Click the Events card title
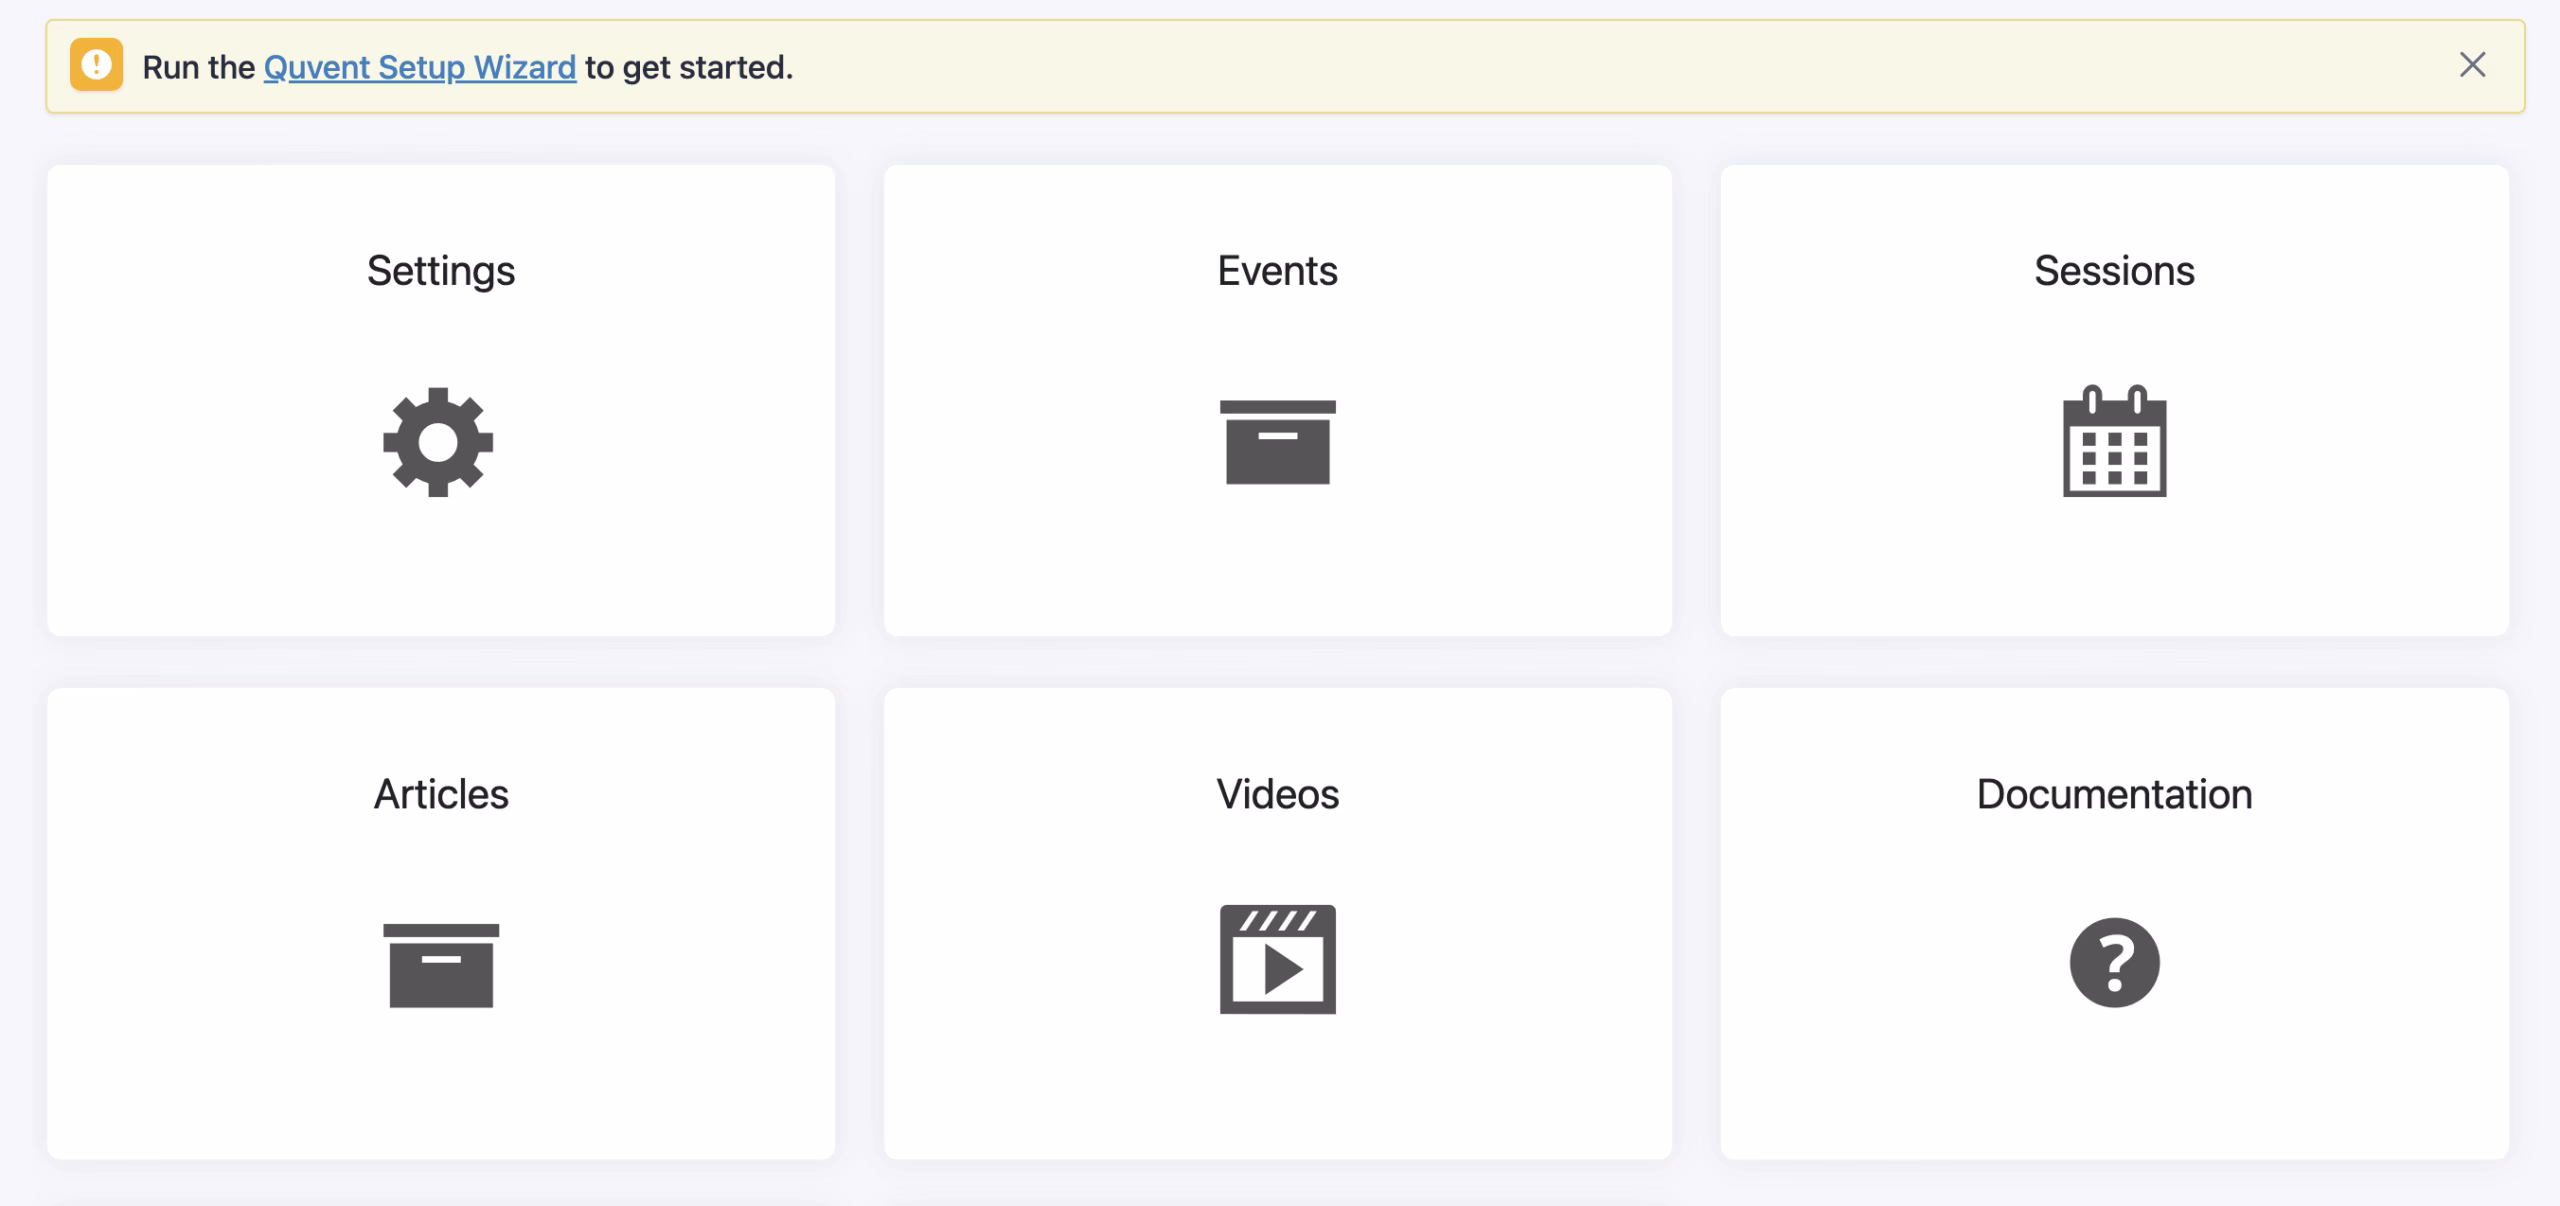The width and height of the screenshot is (2560, 1206). click(x=1277, y=271)
